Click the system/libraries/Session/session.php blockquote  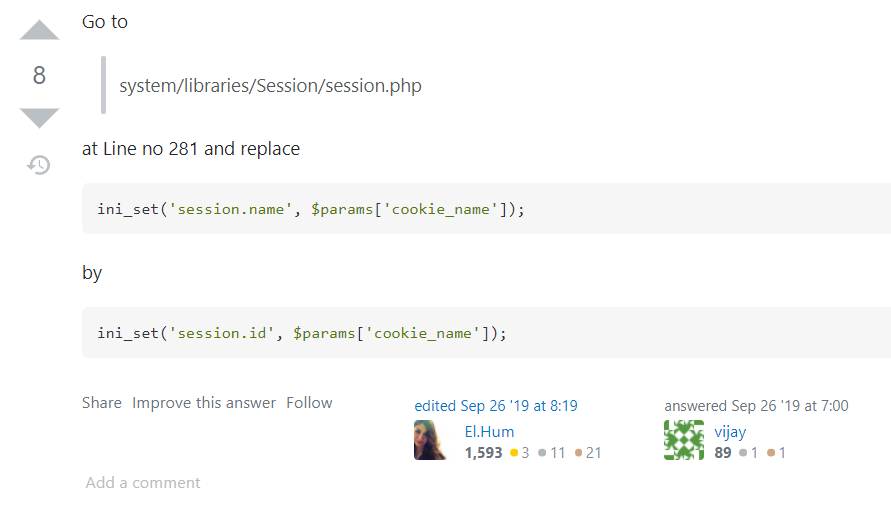coord(270,86)
